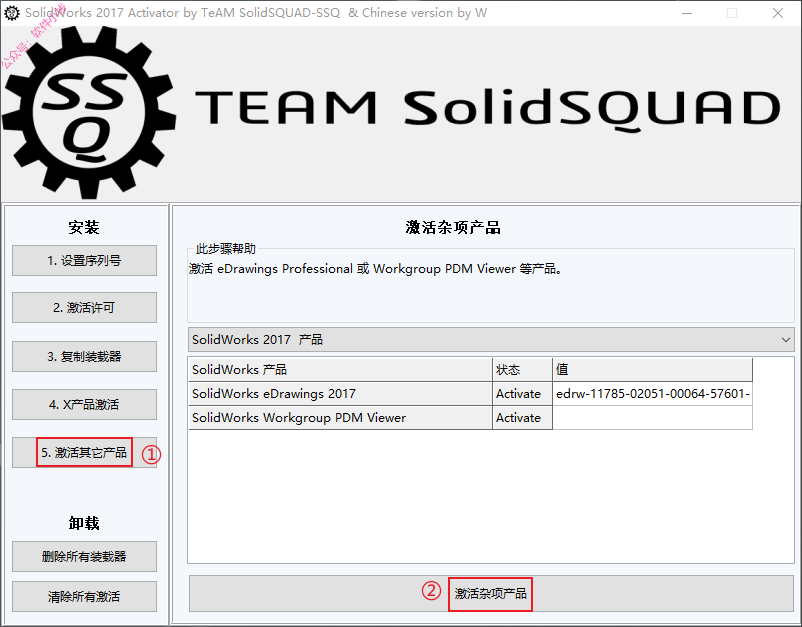Click the '2. 激活许可' button
802x627 pixels.
coord(84,307)
